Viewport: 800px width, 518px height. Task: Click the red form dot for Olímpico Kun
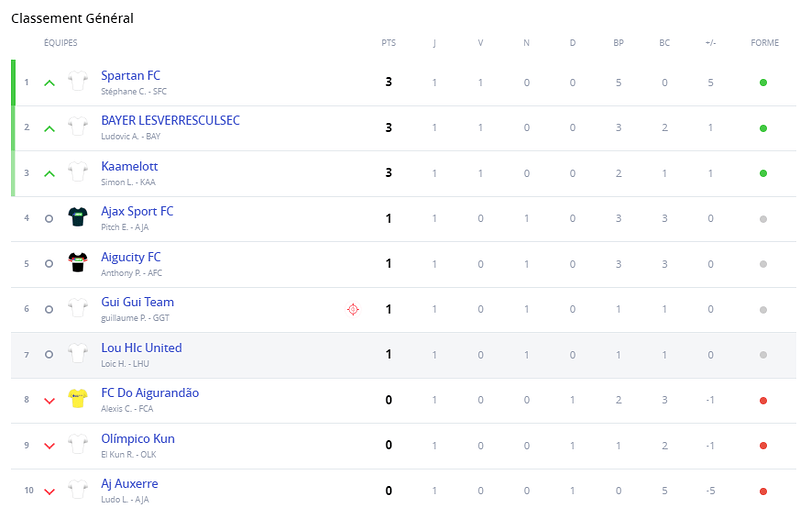point(763,446)
